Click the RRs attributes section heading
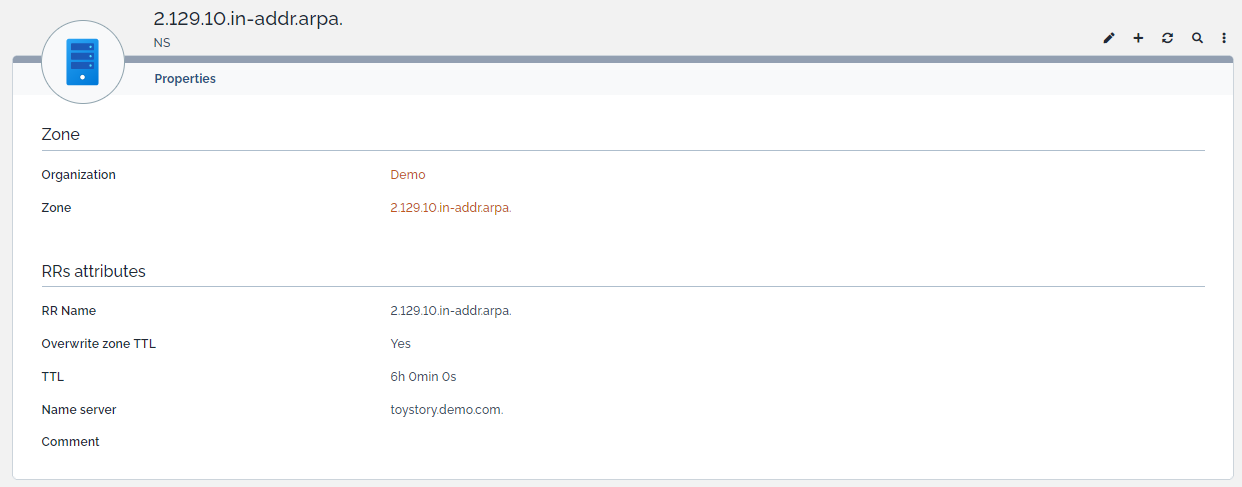 [x=93, y=271]
